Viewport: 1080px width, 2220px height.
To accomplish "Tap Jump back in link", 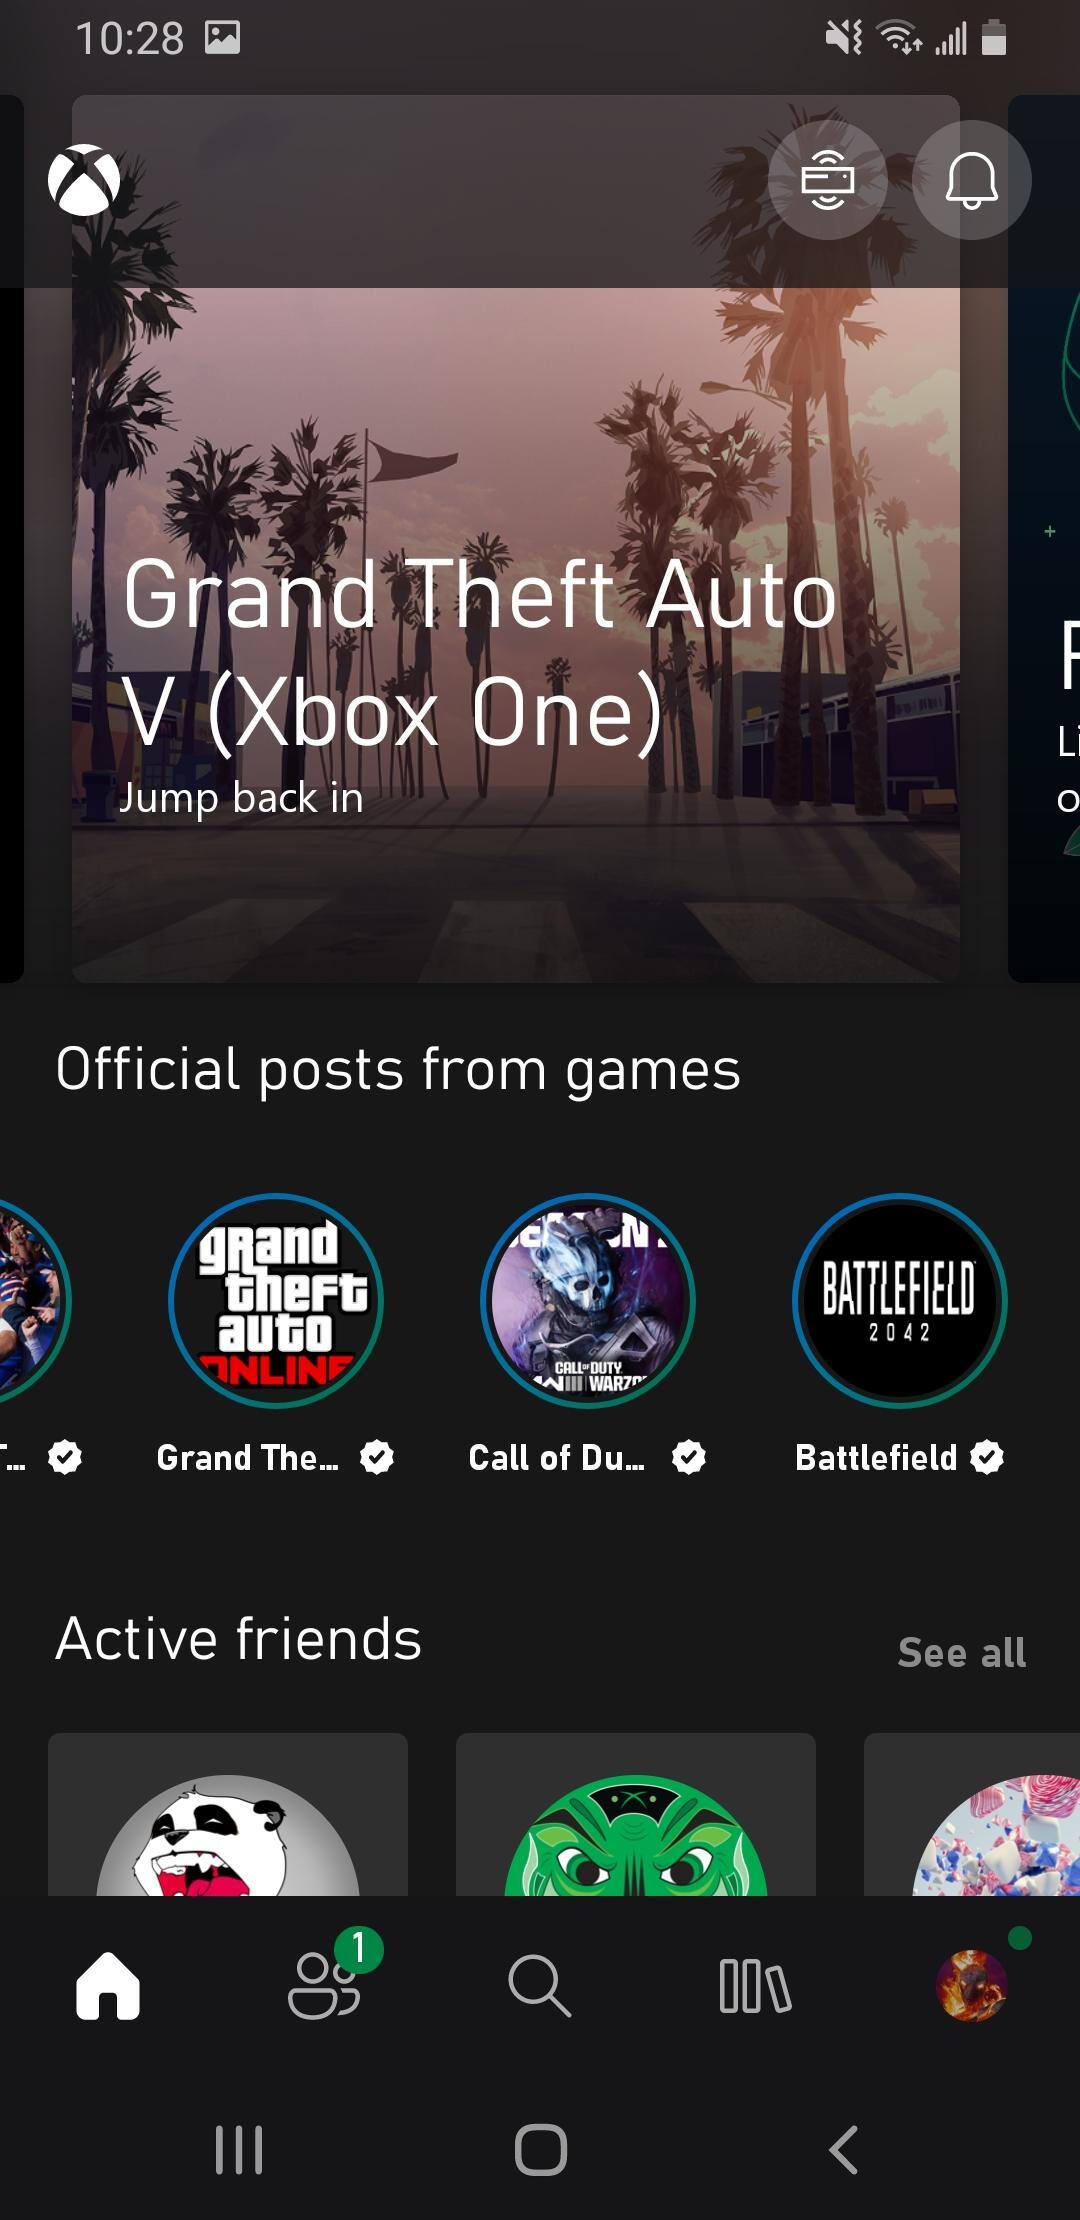I will coord(241,798).
